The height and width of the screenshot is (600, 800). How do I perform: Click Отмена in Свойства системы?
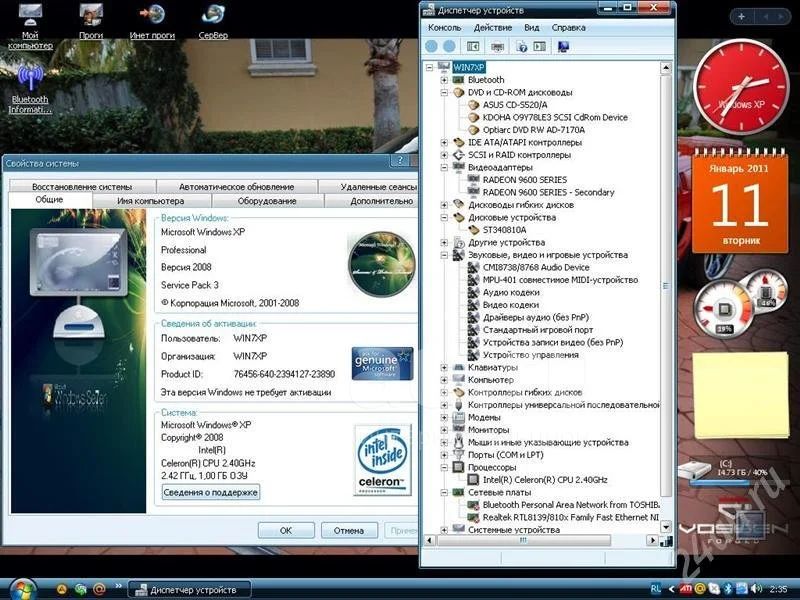pyautogui.click(x=349, y=530)
